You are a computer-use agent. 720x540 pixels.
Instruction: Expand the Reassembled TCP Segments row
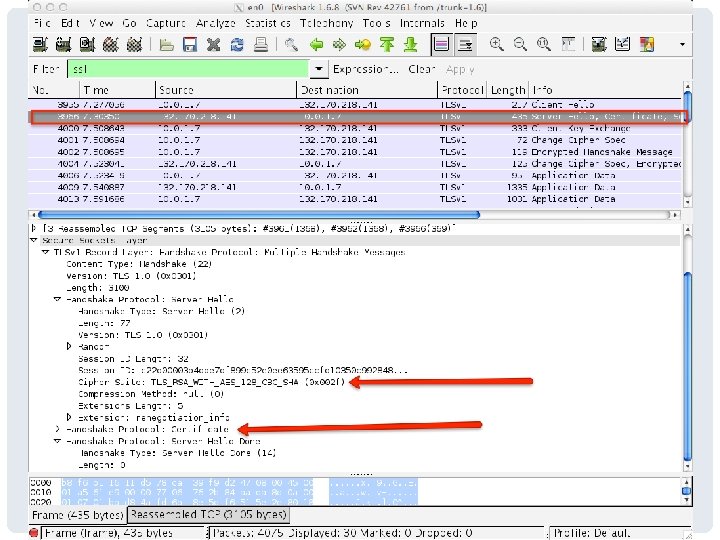(34, 228)
